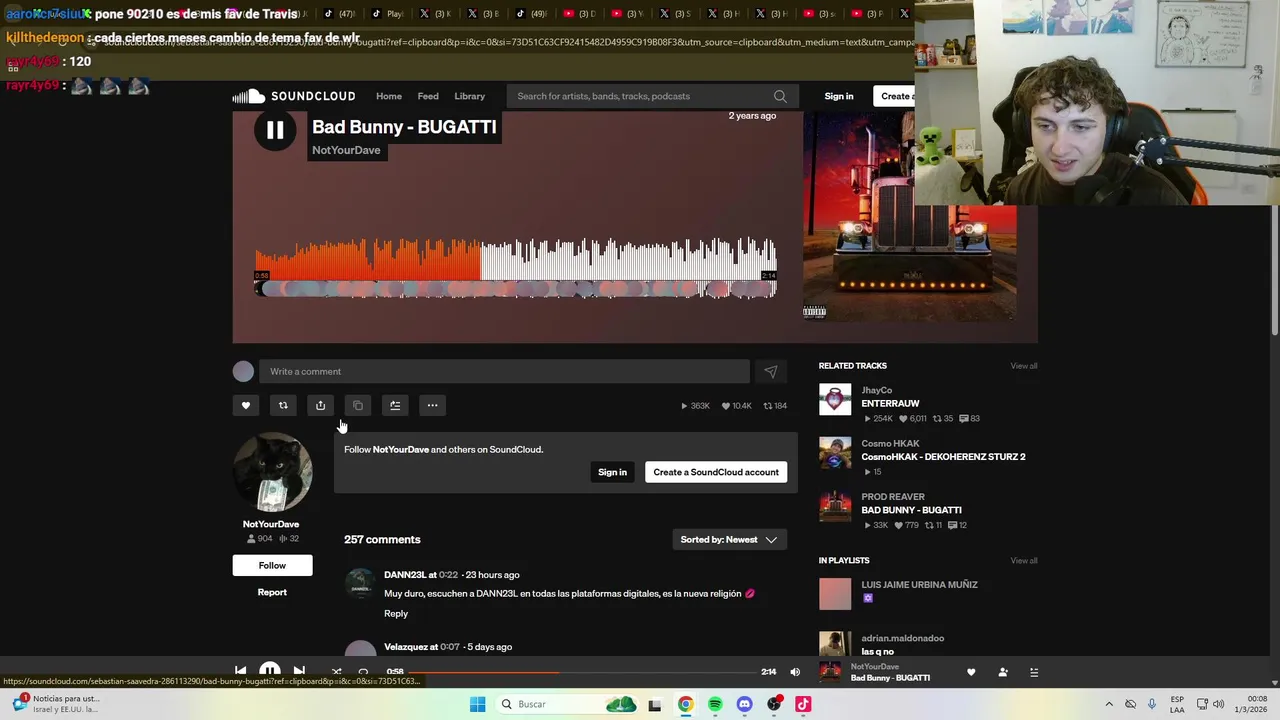Open Discord from the taskbar

pyautogui.click(x=744, y=704)
